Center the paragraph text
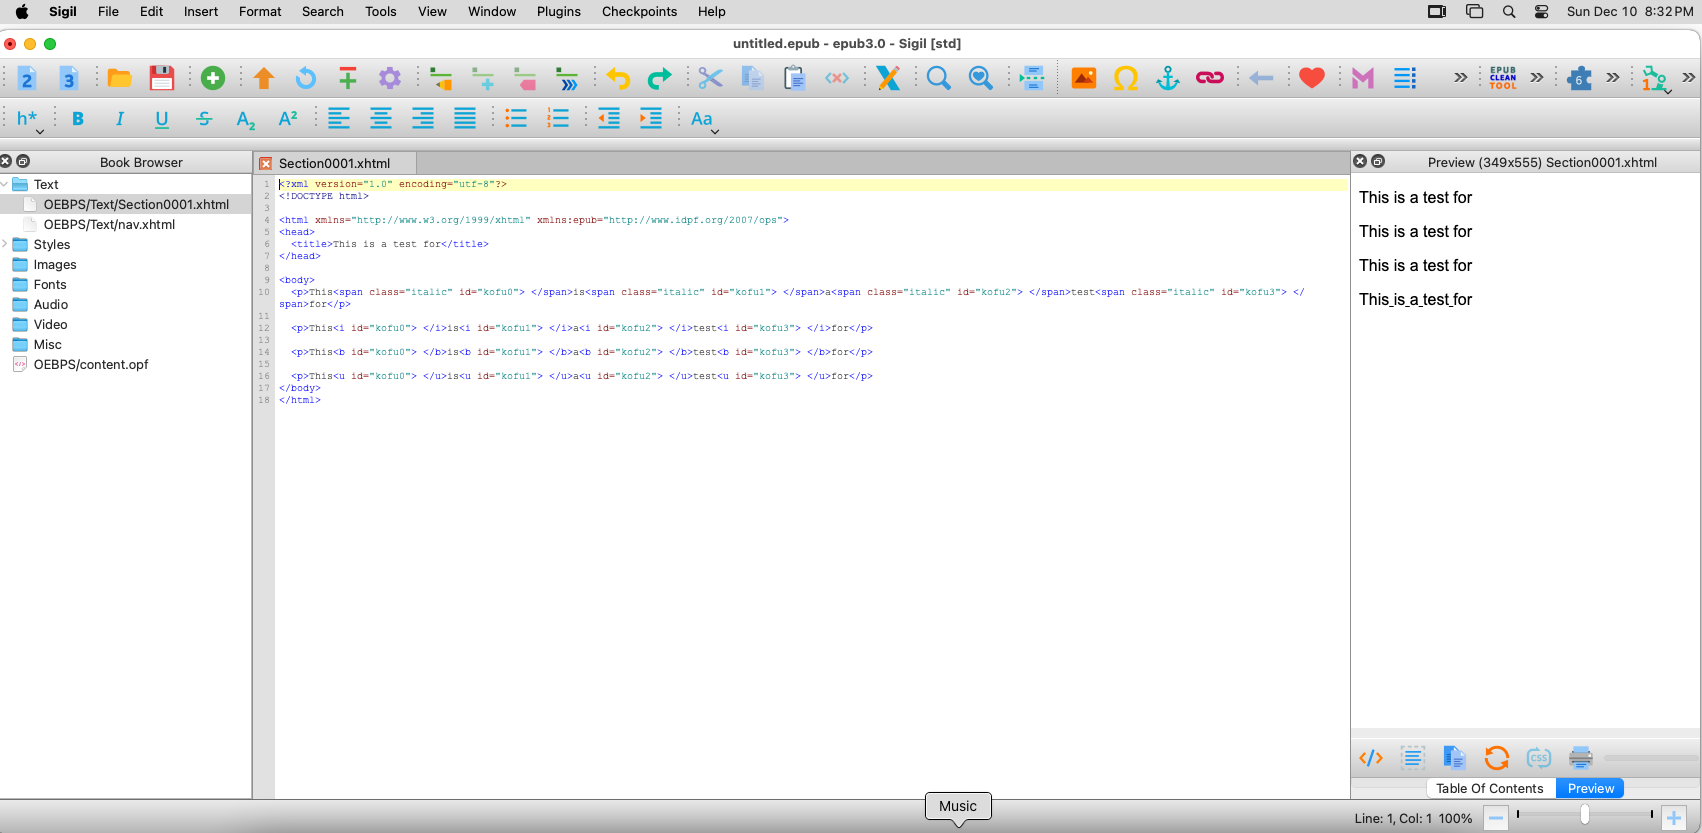The height and width of the screenshot is (833, 1702). pos(381,119)
